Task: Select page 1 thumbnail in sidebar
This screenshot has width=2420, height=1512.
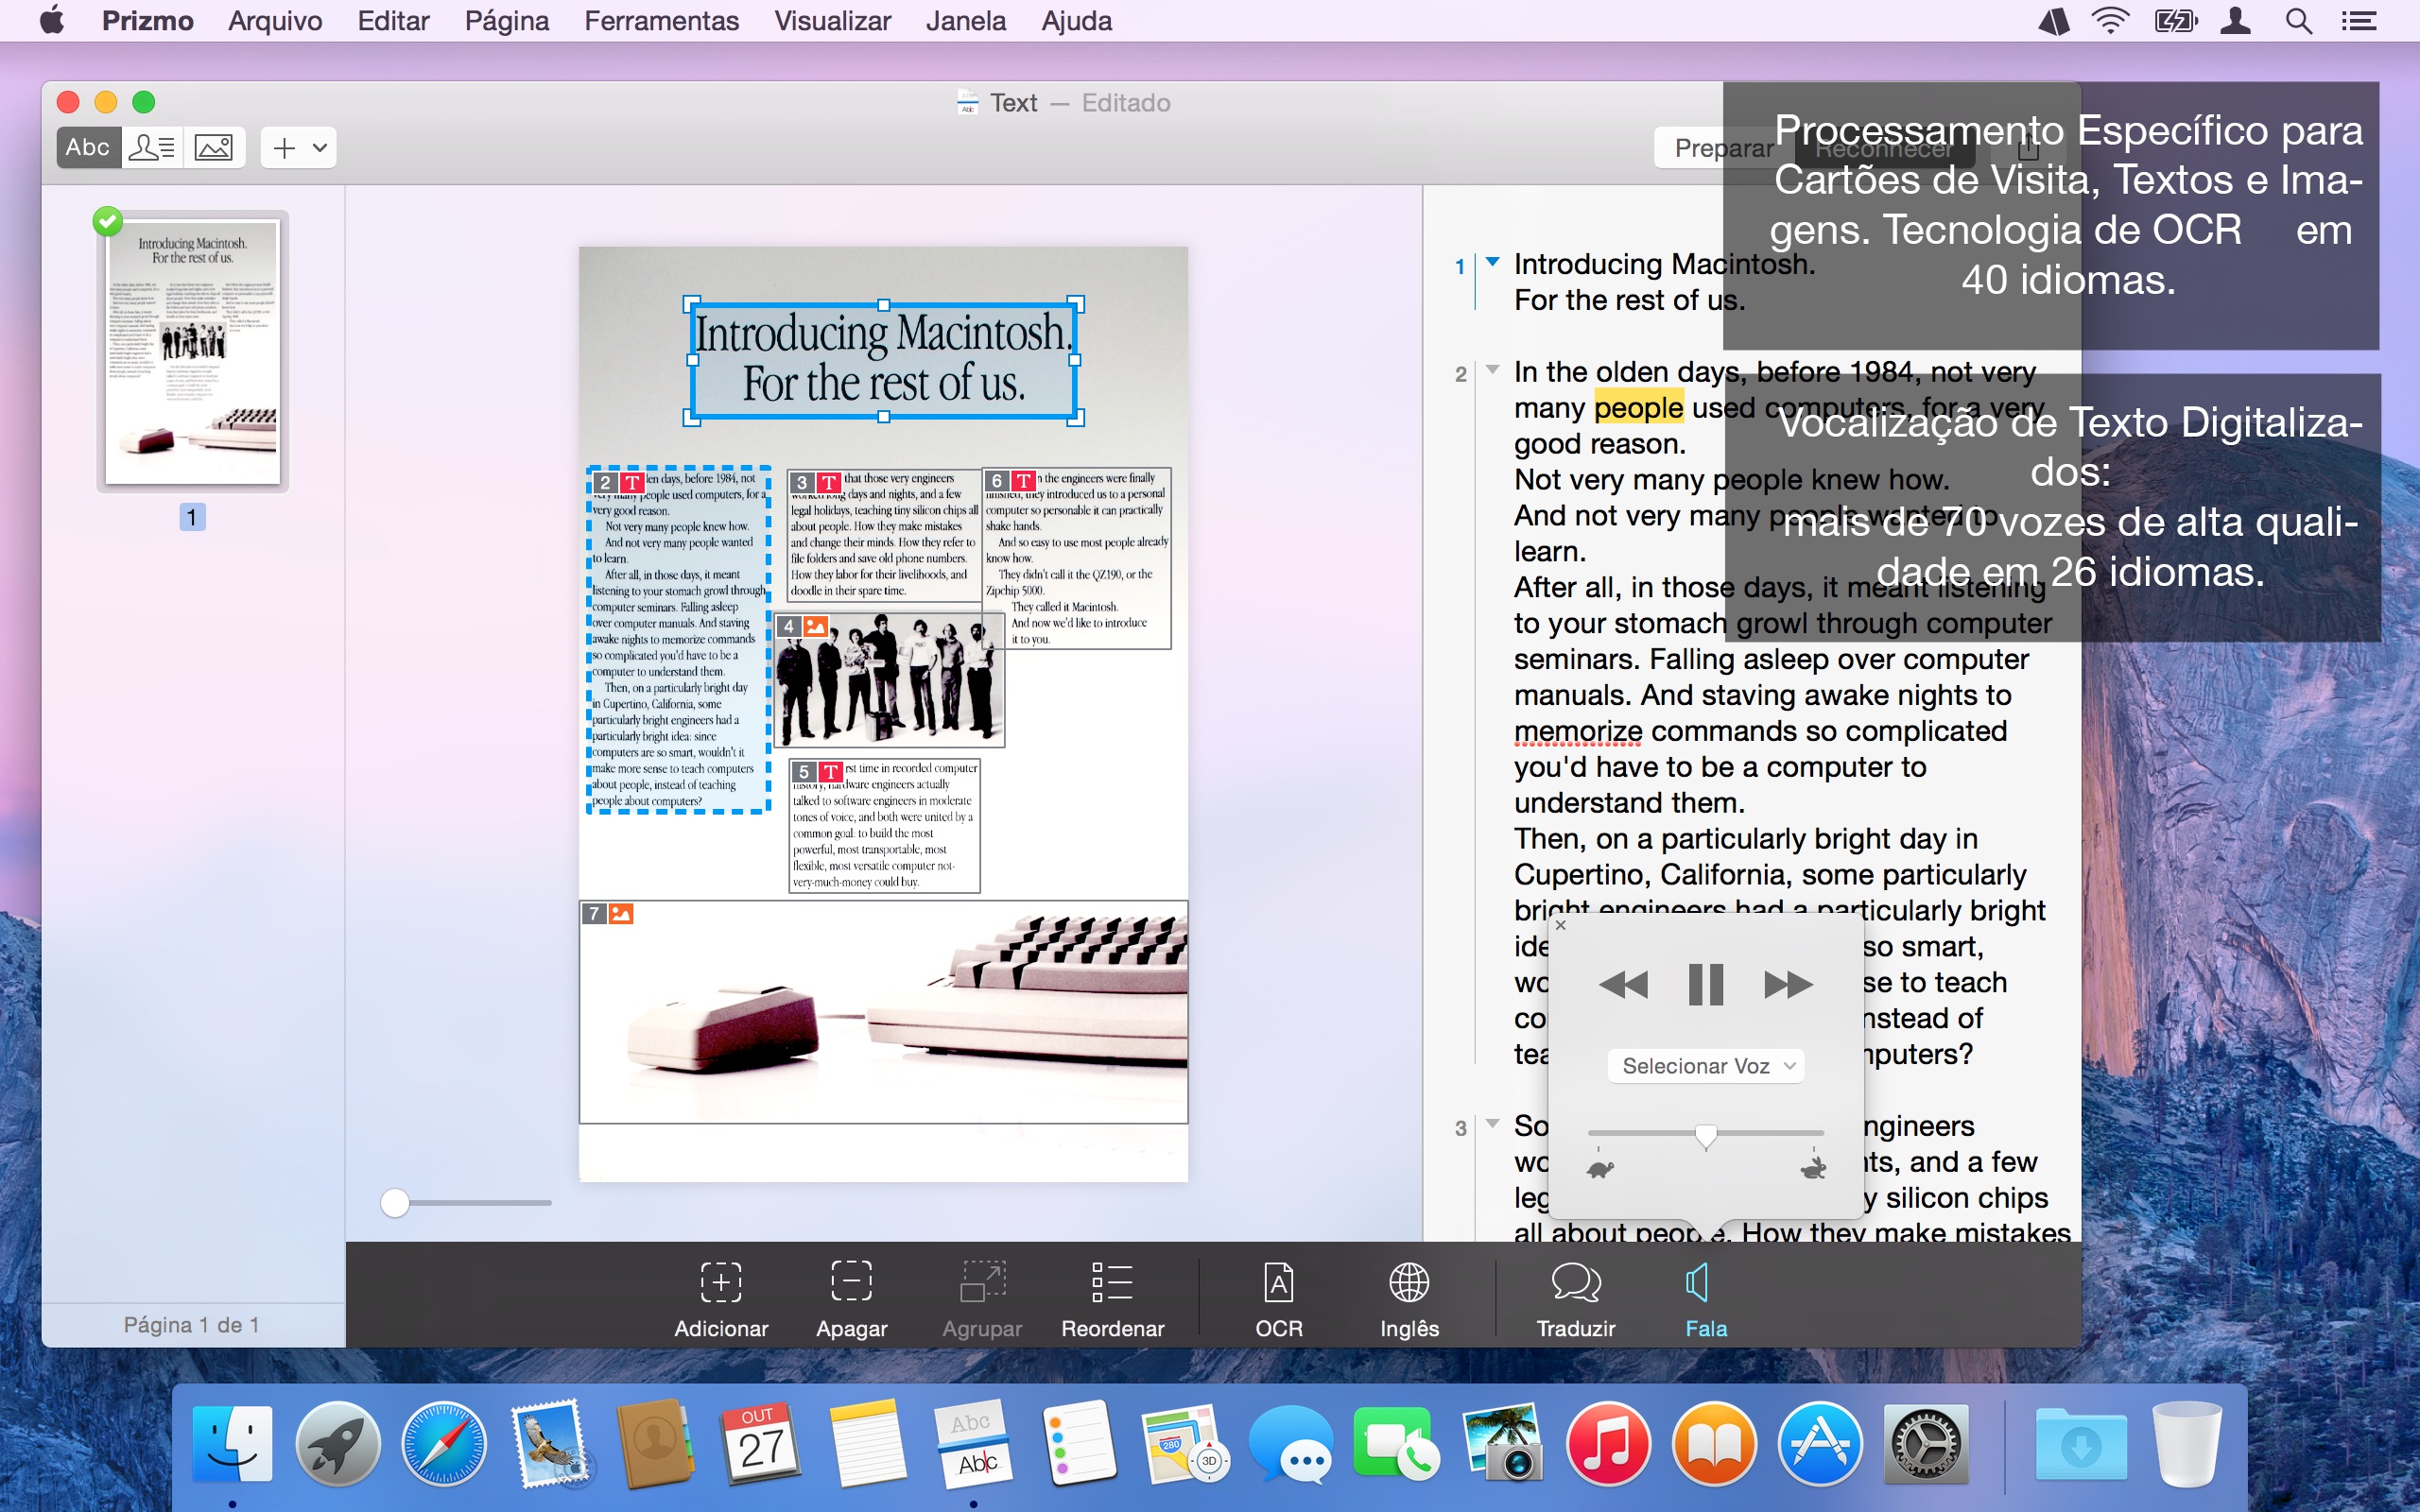Action: pos(192,351)
